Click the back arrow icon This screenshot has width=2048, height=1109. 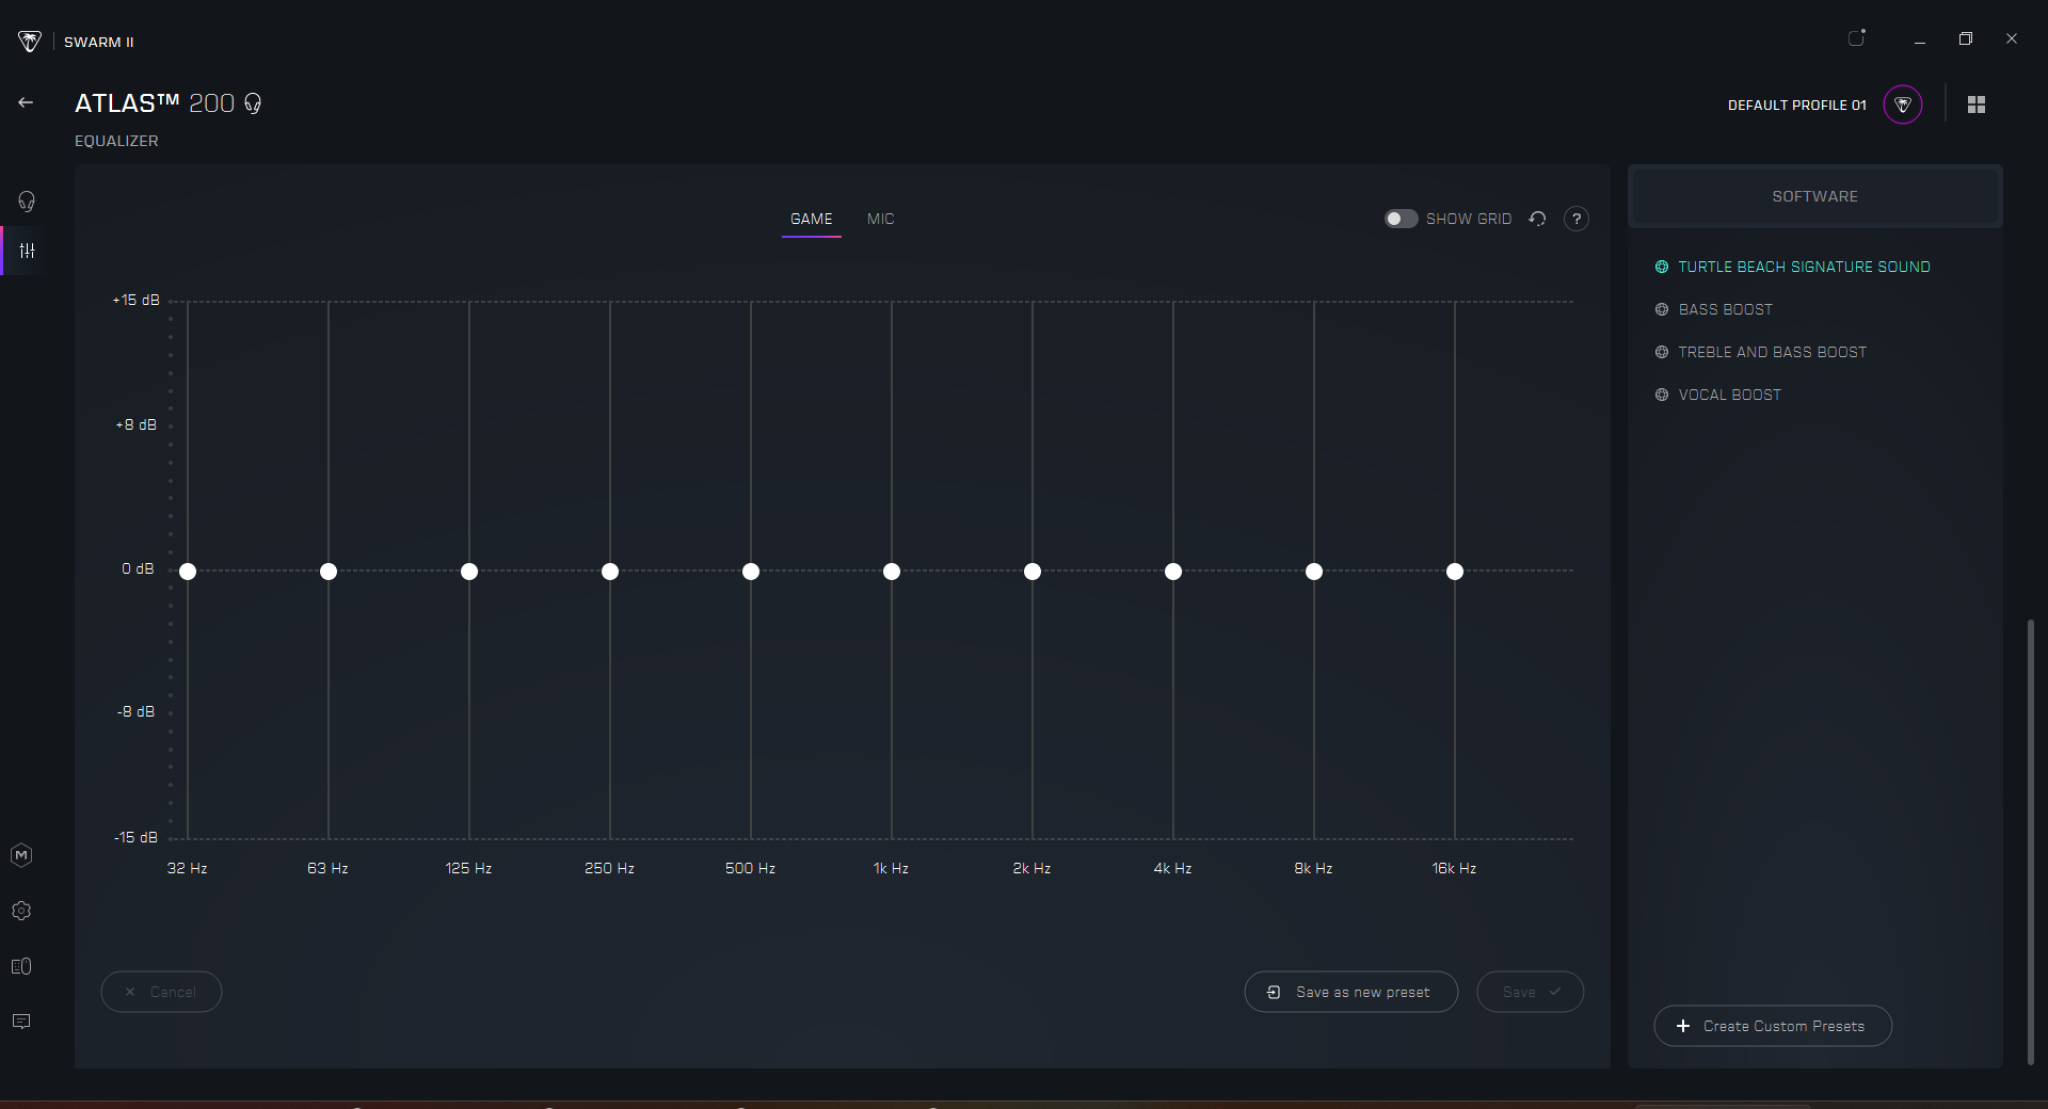[x=26, y=102]
